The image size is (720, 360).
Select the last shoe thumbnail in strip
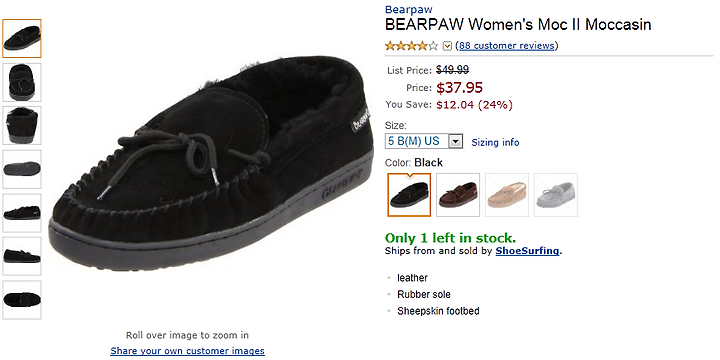(x=22, y=300)
